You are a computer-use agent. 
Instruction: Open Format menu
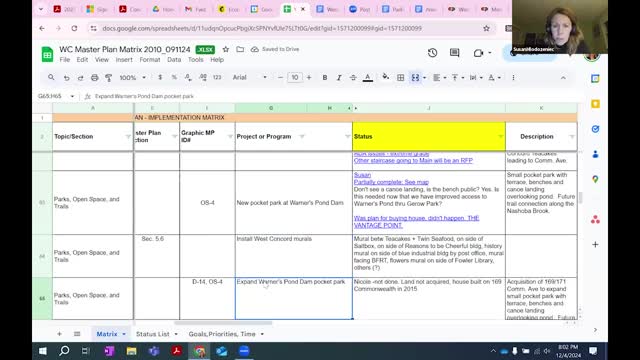click(150, 60)
